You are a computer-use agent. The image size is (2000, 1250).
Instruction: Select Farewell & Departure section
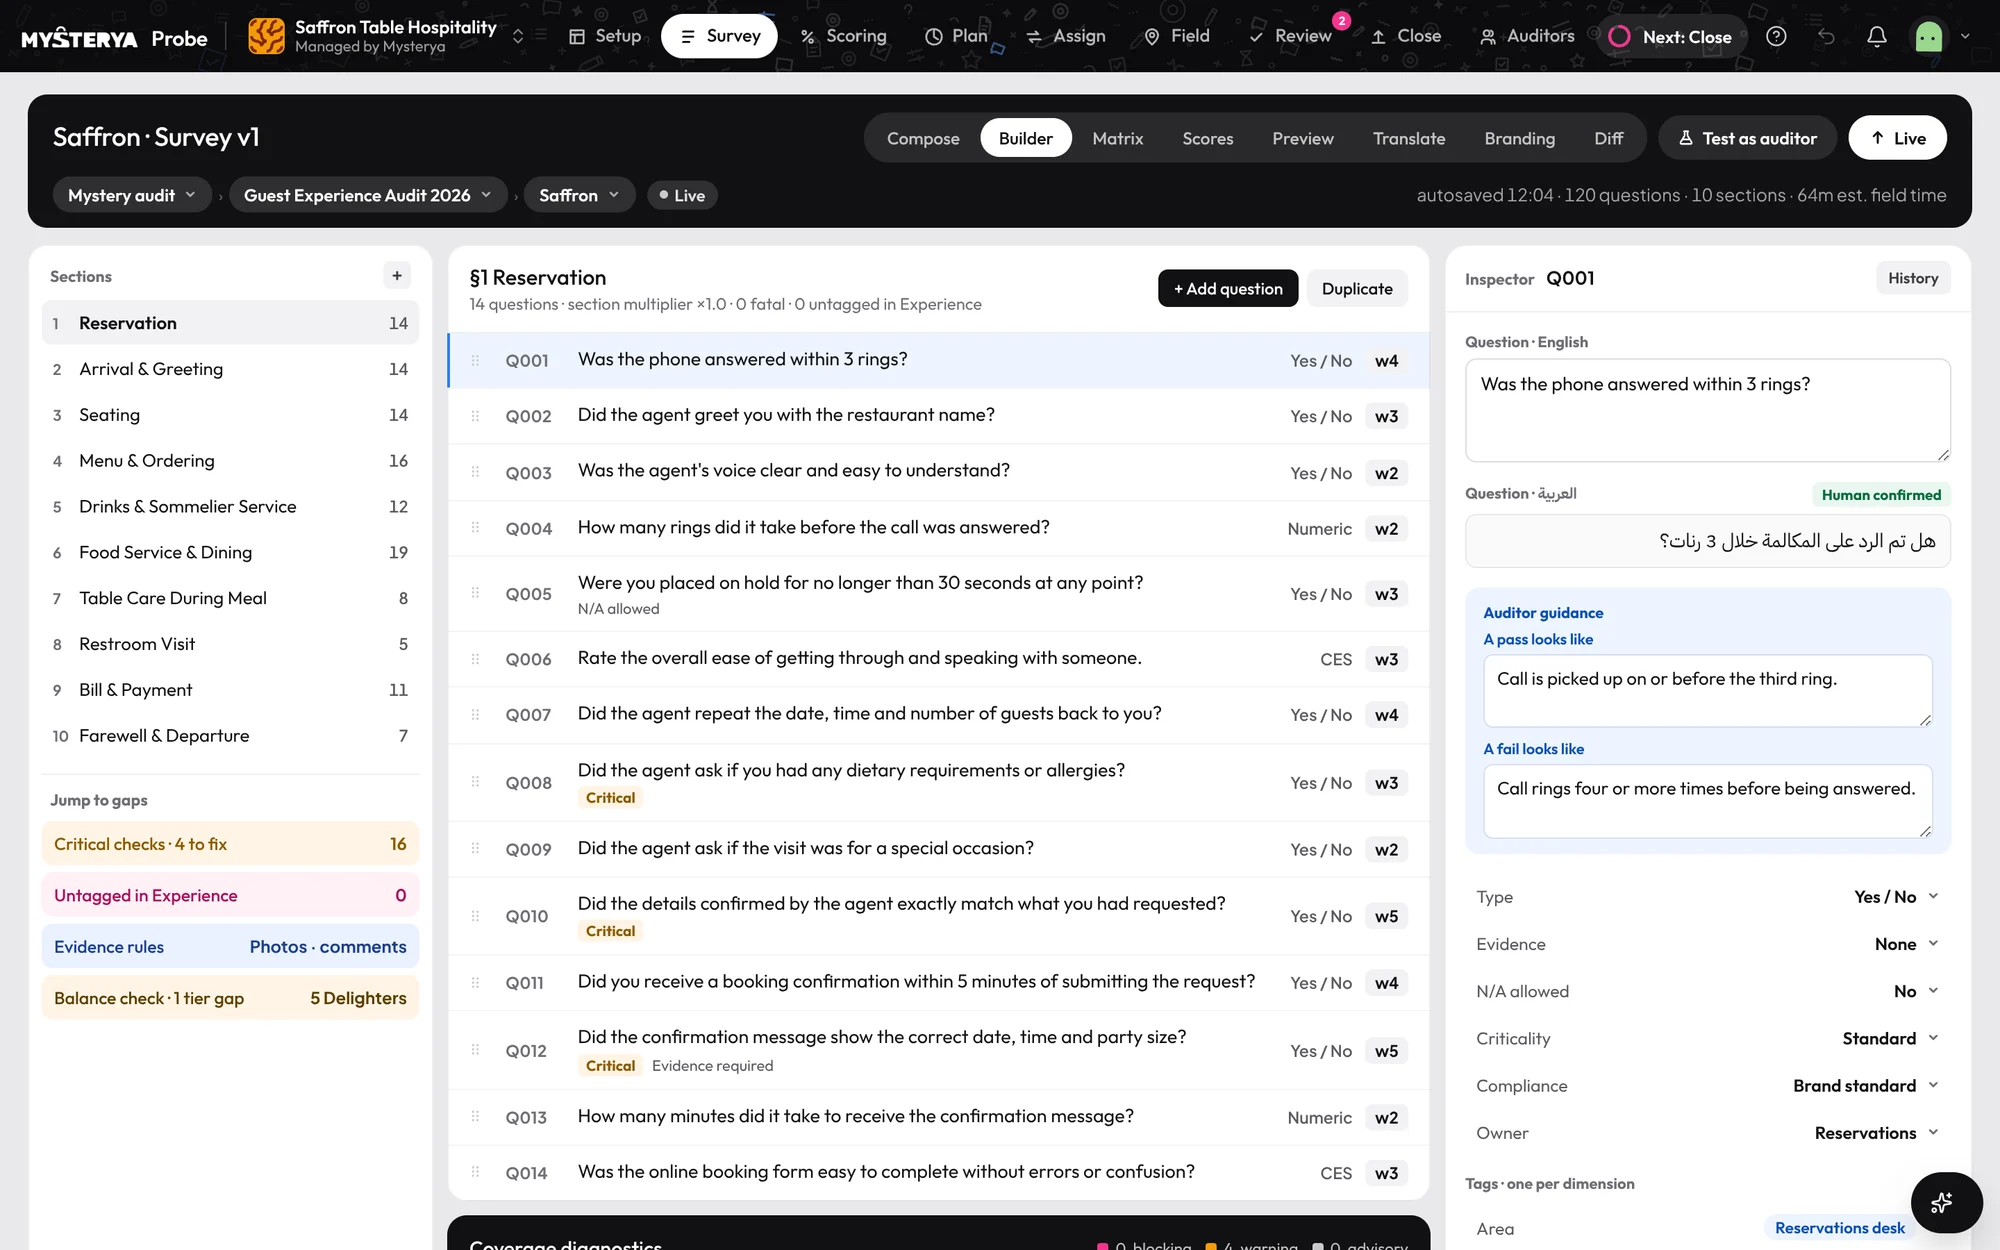(230, 736)
